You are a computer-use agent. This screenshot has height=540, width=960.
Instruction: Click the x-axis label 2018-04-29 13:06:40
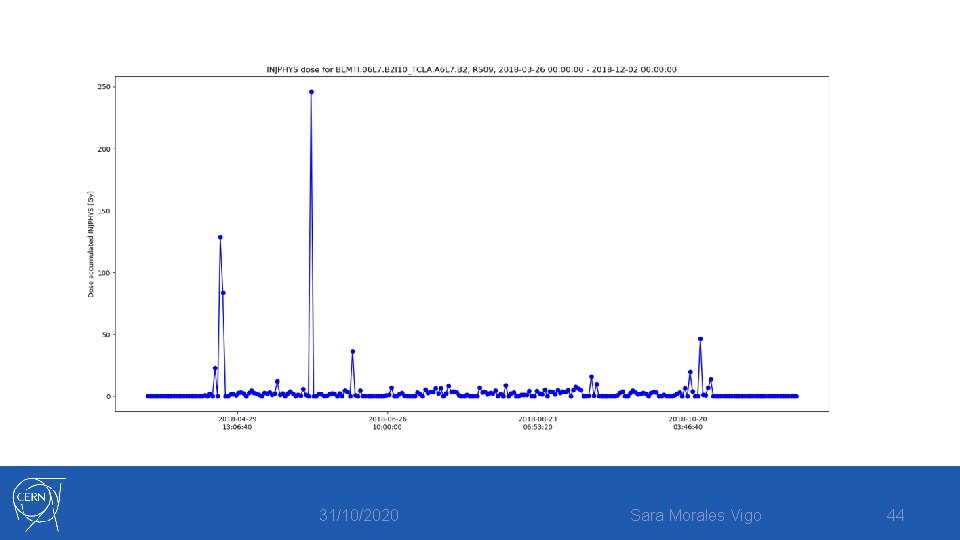237,423
